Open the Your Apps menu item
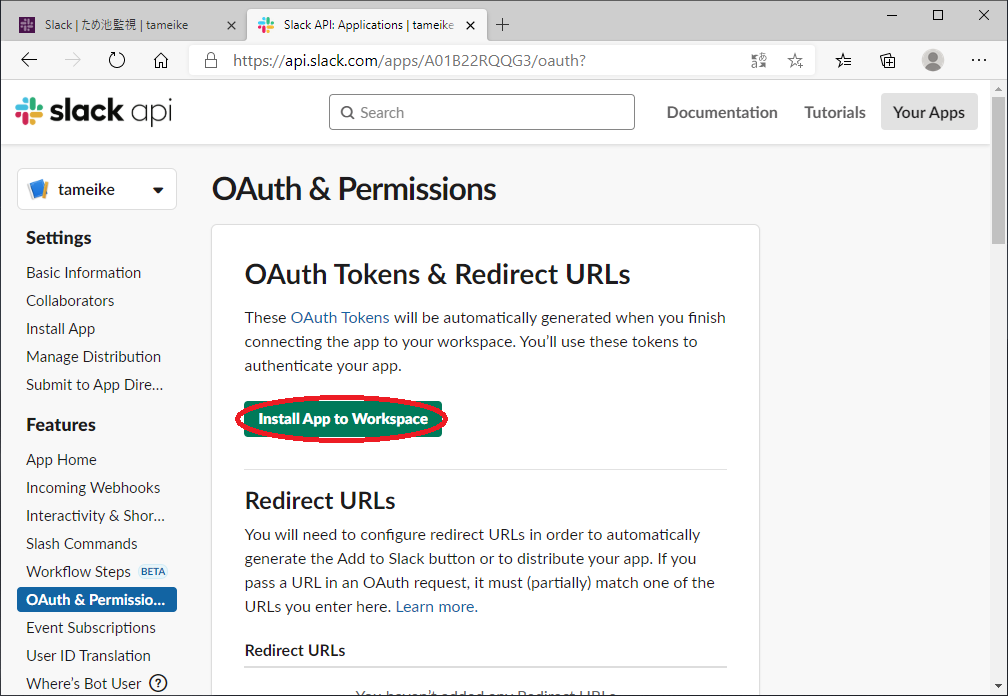The image size is (1008, 696). (928, 112)
